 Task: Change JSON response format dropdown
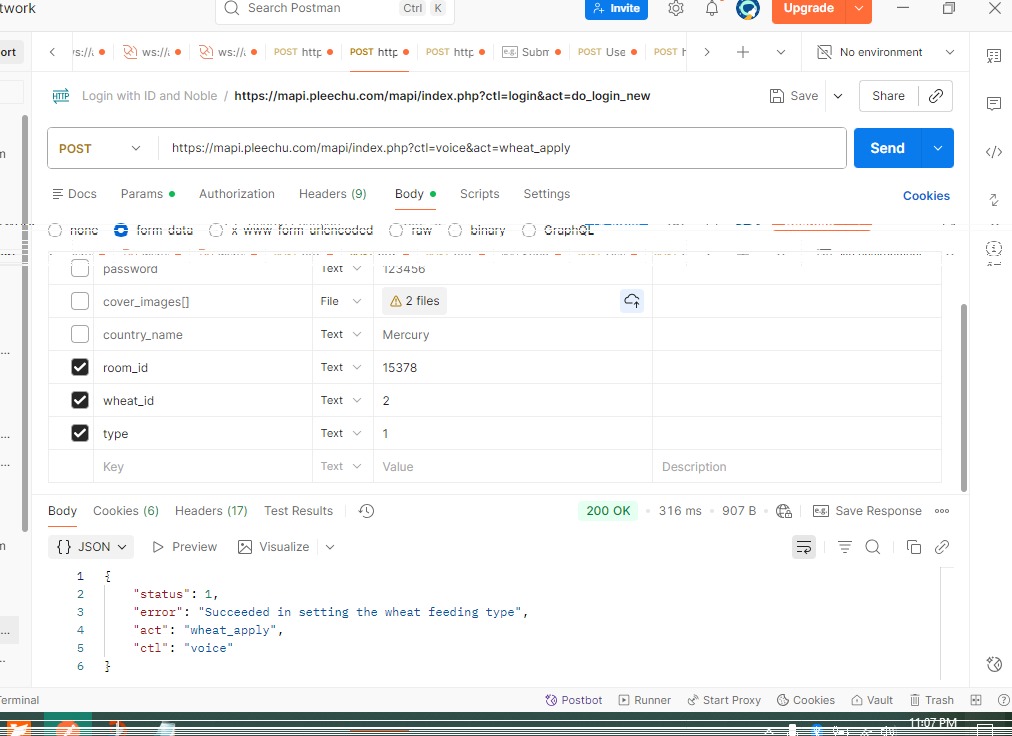94,547
